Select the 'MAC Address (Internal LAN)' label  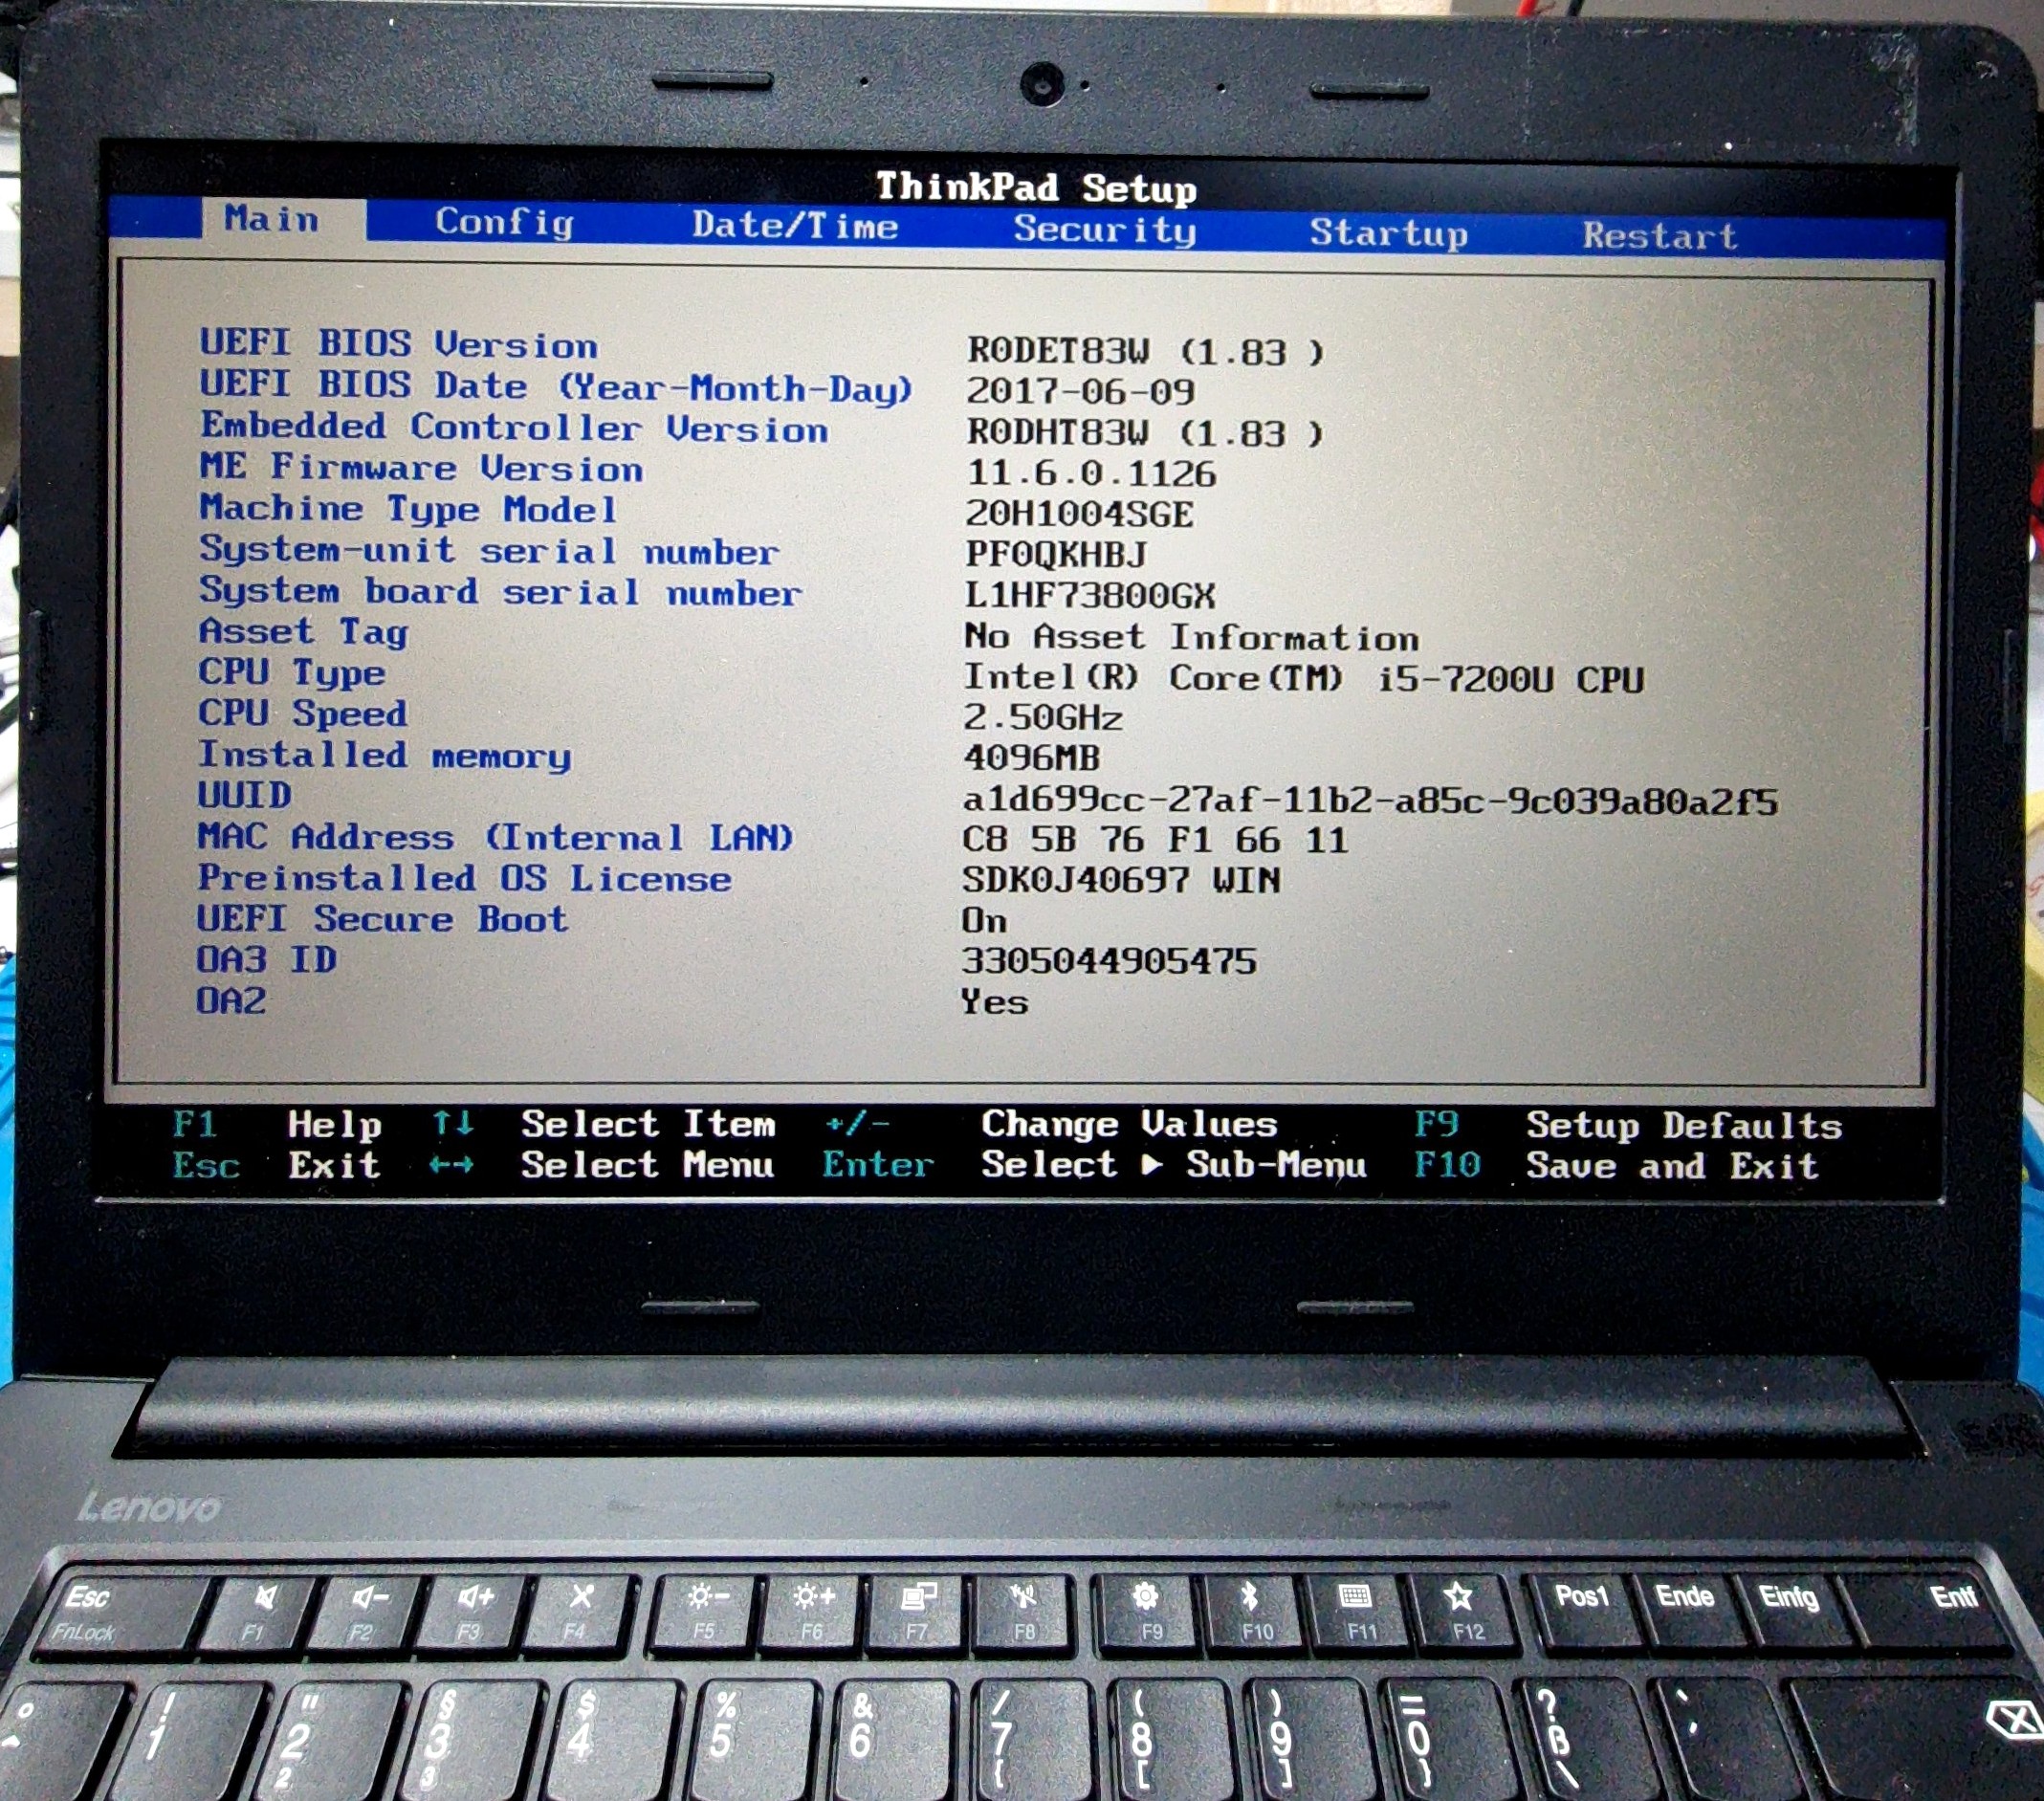pos(496,838)
